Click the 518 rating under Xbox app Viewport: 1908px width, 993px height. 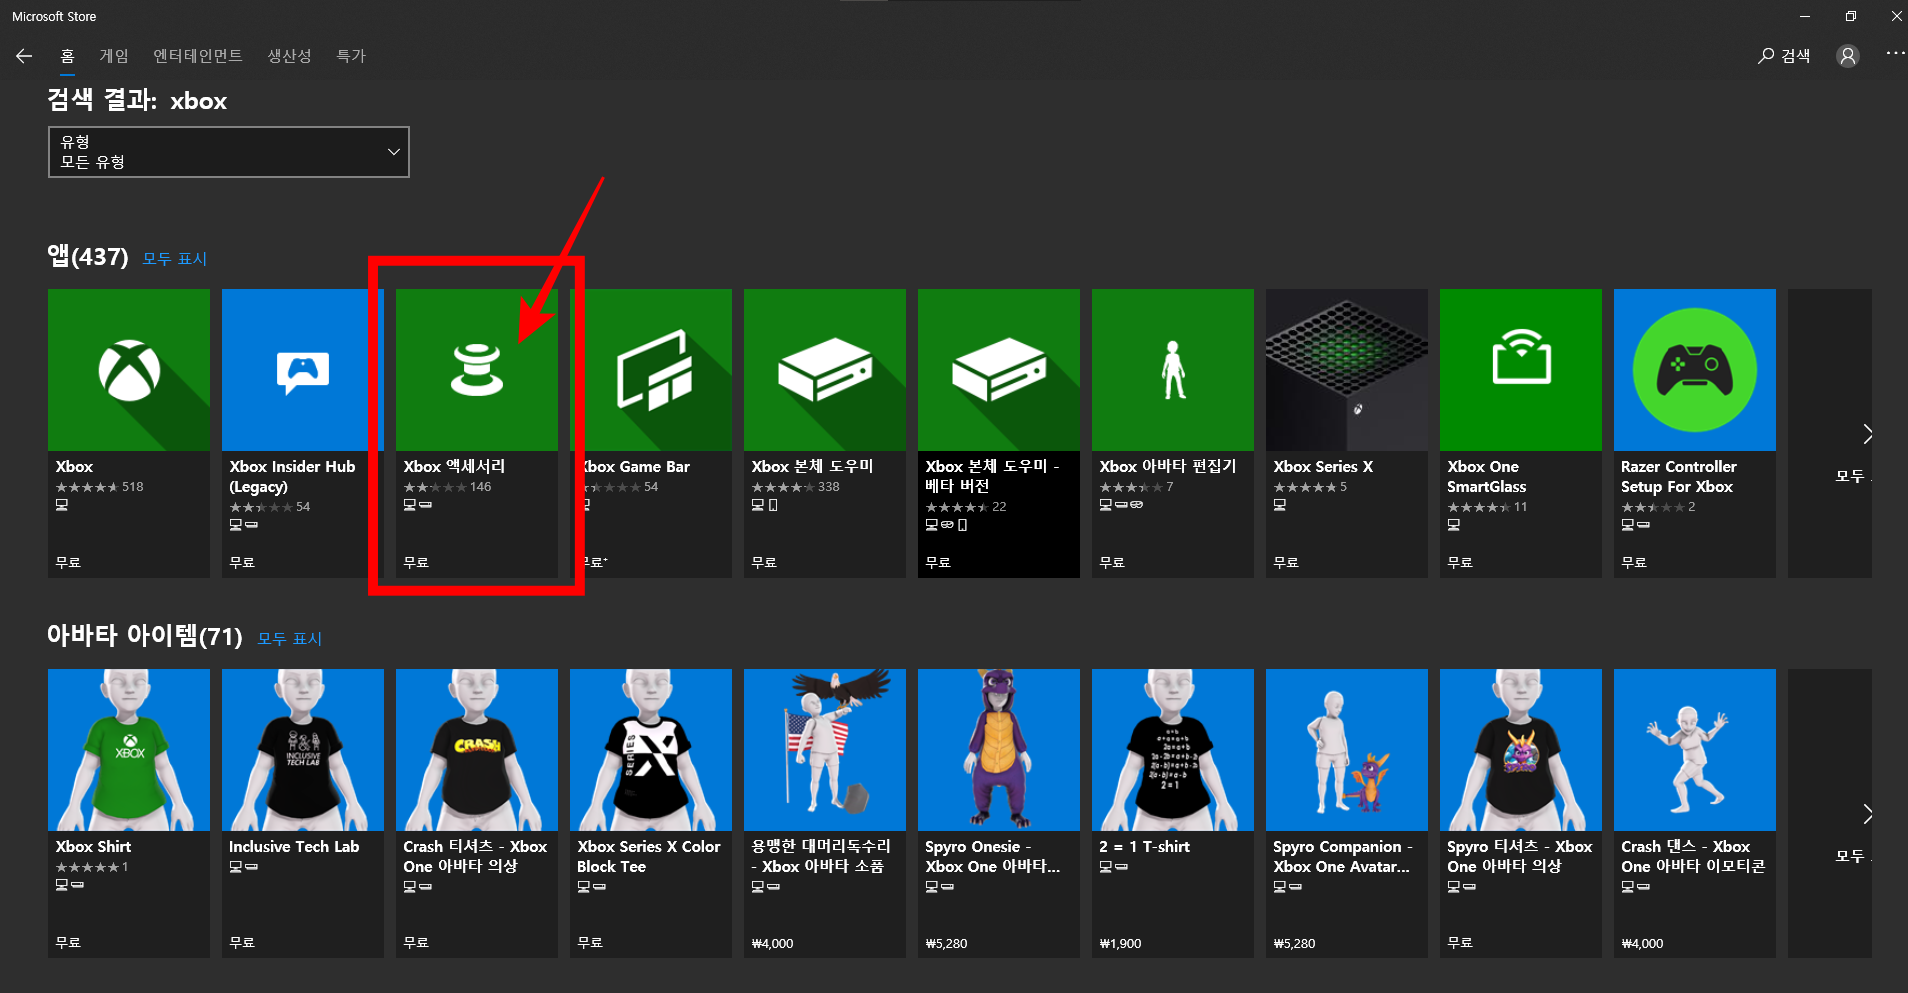pos(133,487)
